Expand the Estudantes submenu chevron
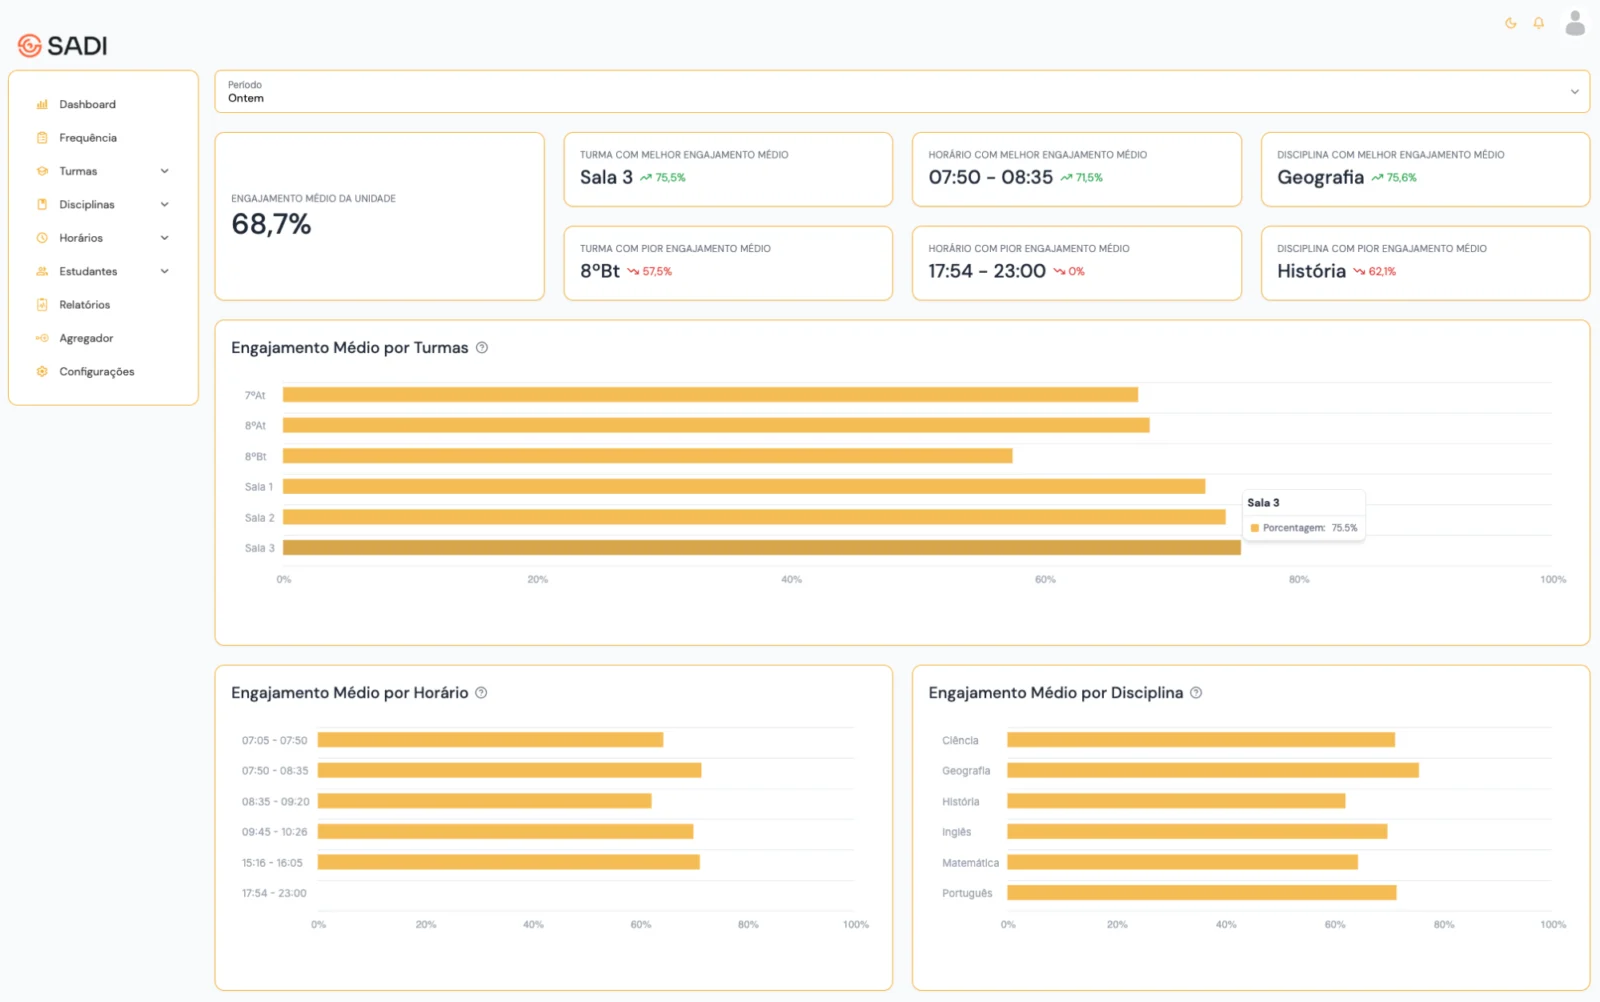The image size is (1600, 1002). 165,271
